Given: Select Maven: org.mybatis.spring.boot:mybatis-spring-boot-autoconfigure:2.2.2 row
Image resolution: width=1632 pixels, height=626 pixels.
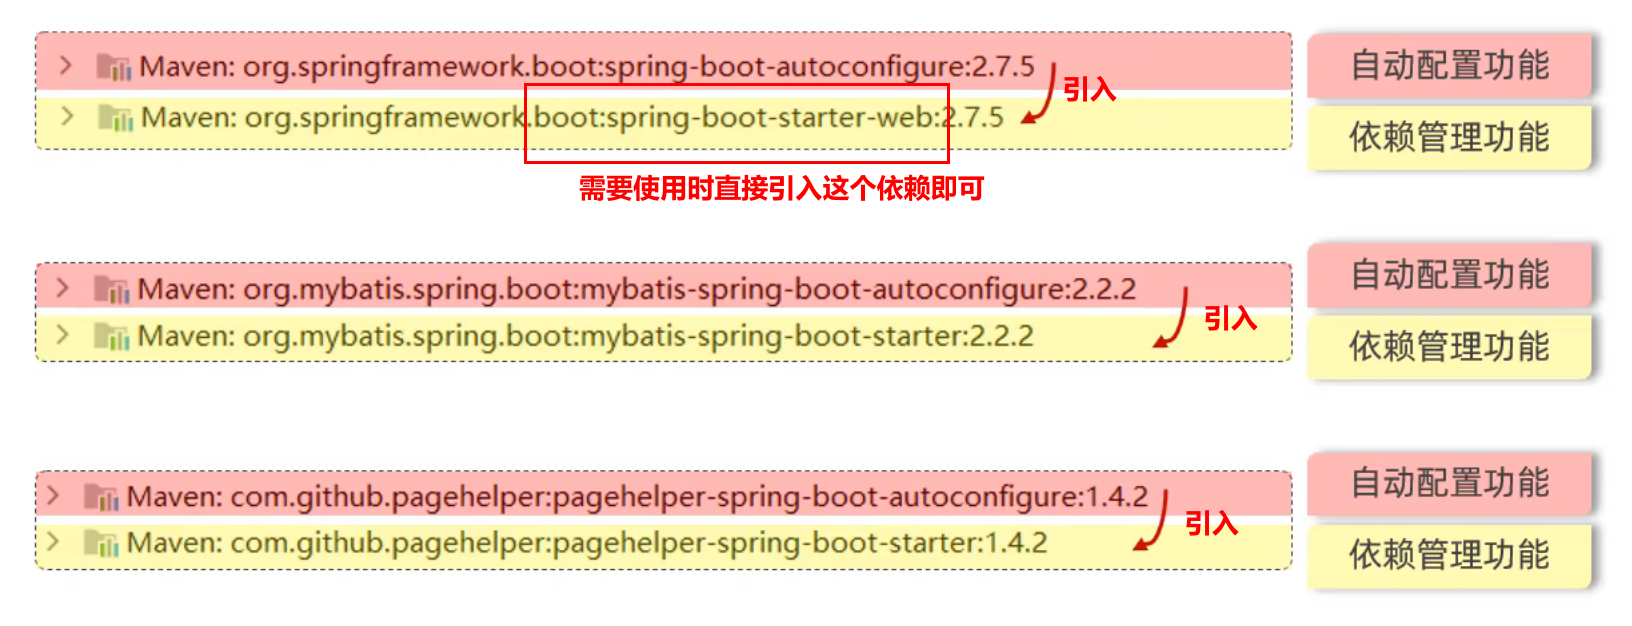Looking at the screenshot, I should tap(663, 287).
